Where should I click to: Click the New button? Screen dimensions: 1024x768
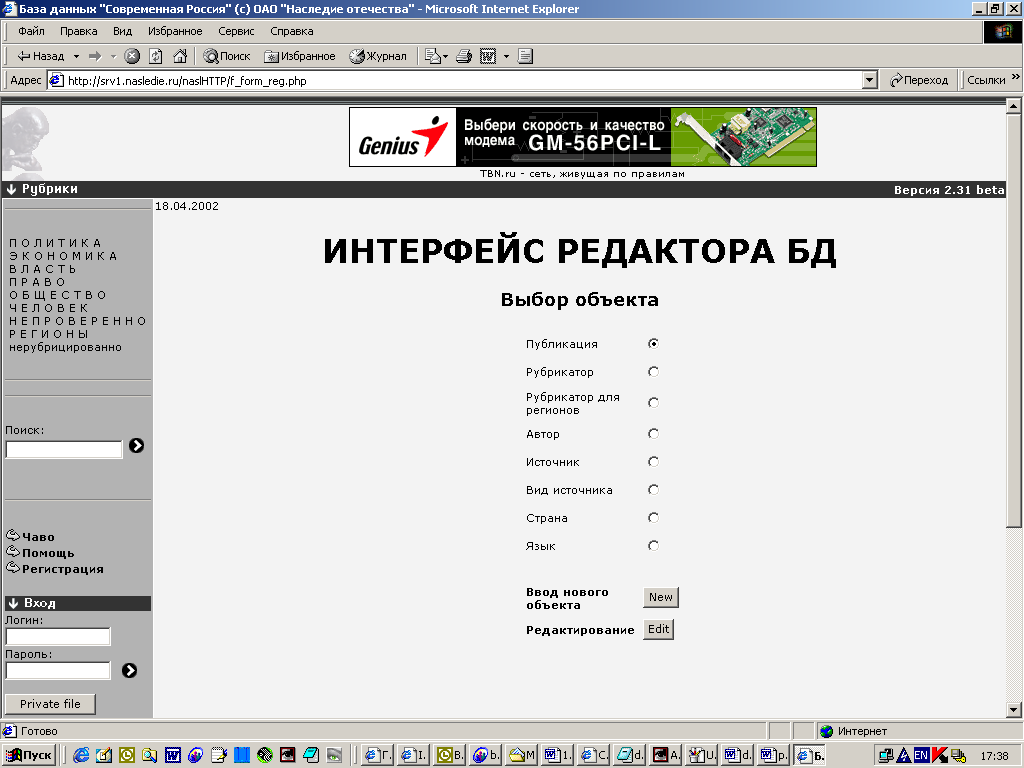click(661, 597)
